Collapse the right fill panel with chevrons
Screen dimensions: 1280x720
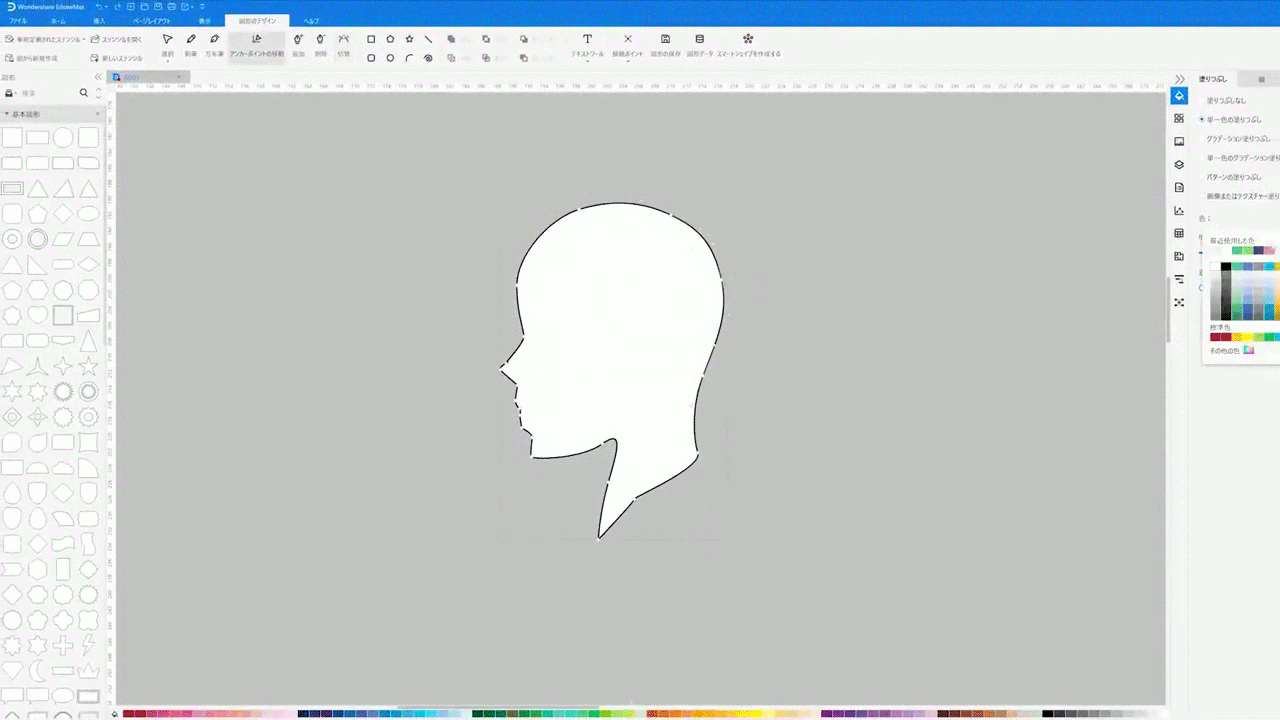pos(1179,79)
